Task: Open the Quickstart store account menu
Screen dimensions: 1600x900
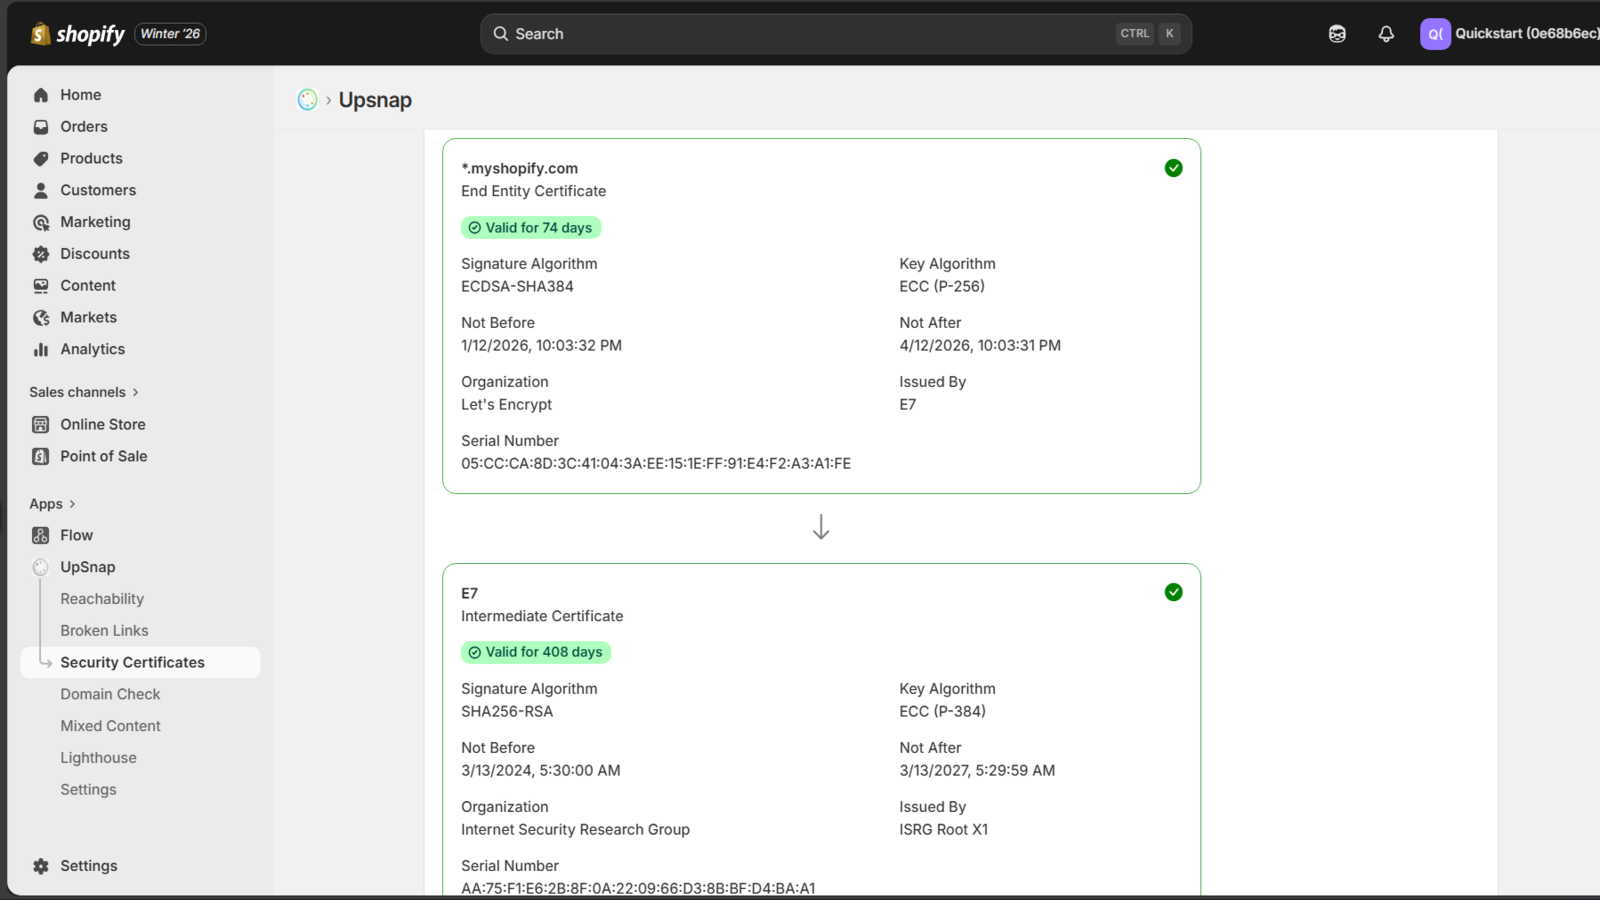Action: pyautogui.click(x=1508, y=34)
